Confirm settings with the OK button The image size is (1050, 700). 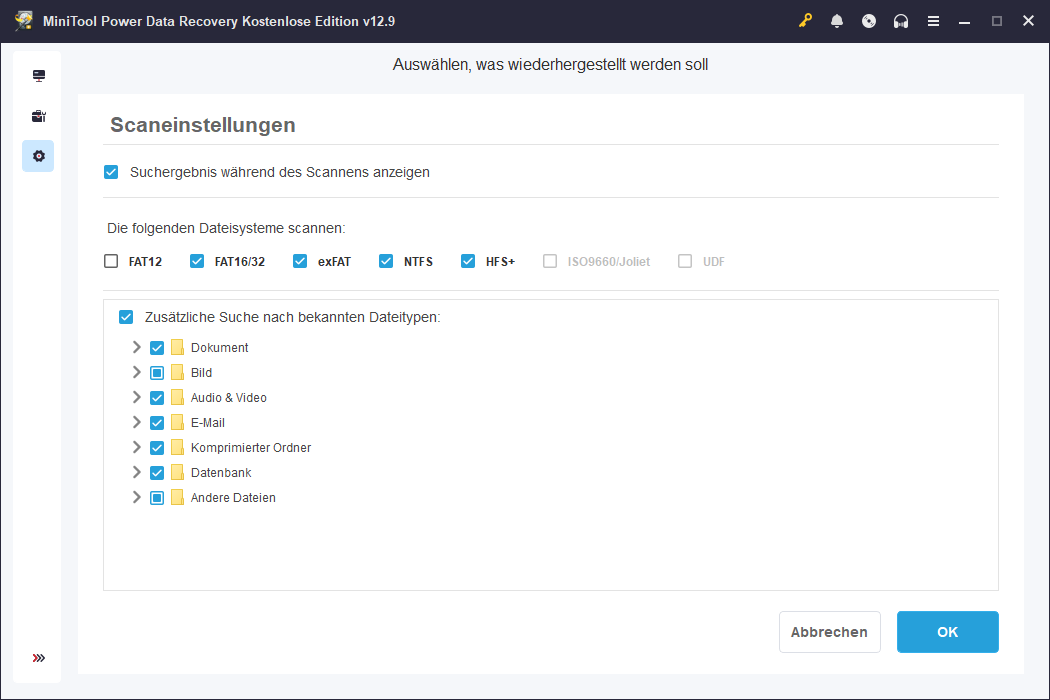(x=948, y=632)
